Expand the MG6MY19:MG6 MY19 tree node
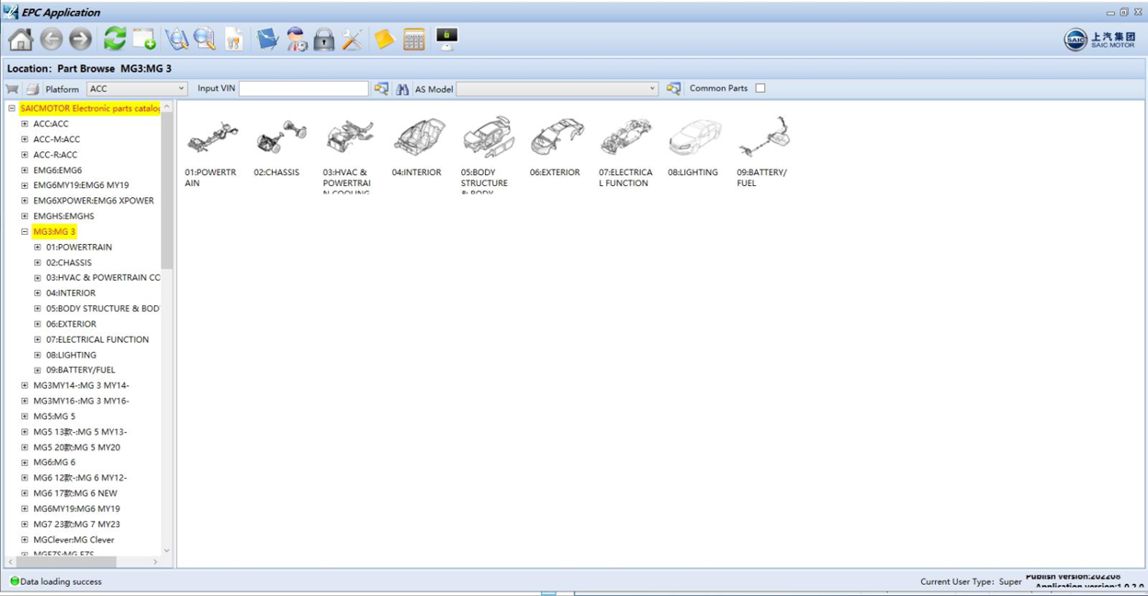Screen dimensions: 1148x596 (x=24, y=508)
